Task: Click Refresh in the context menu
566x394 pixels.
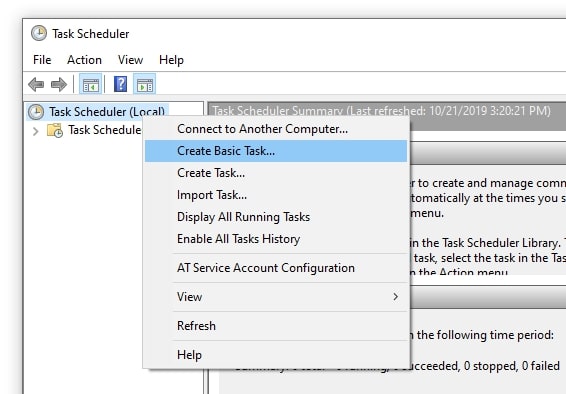Action: [276, 326]
